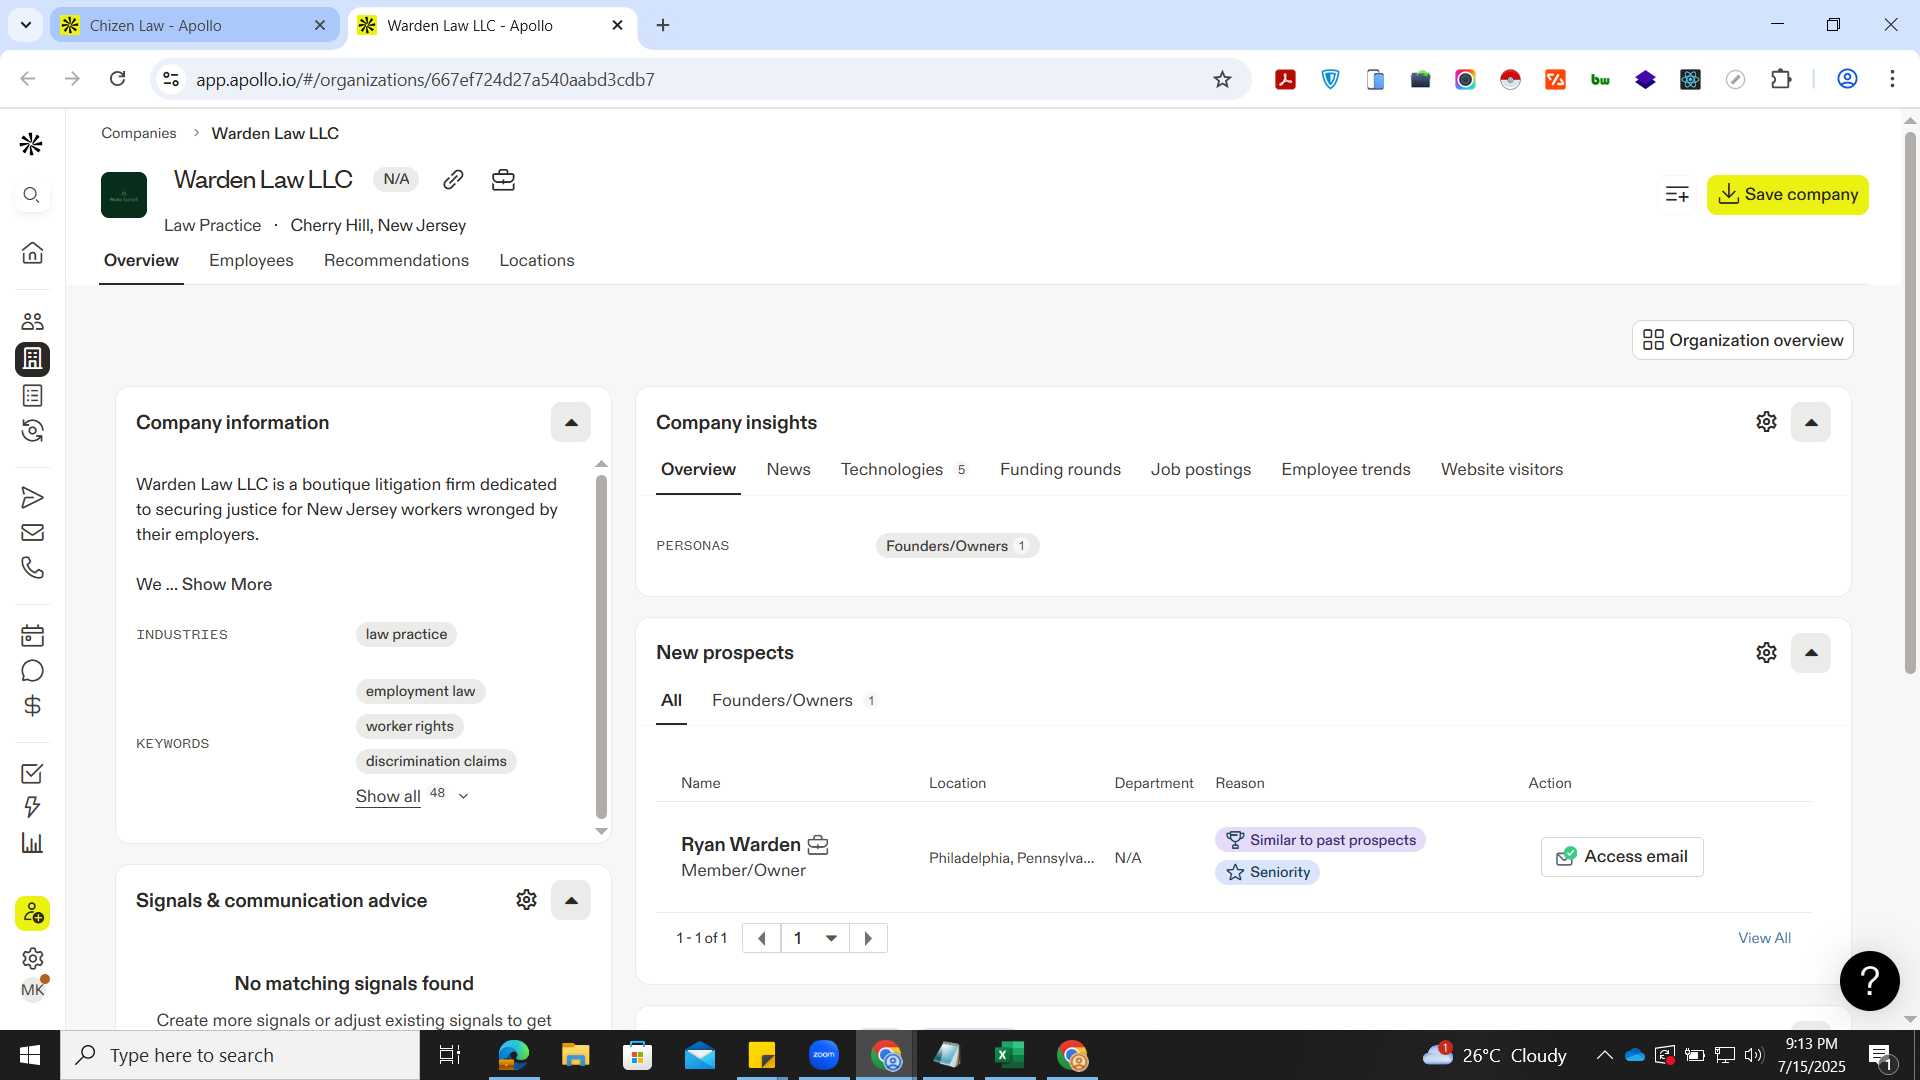This screenshot has width=1920, height=1080.
Task: Click Windows taskbar search box
Action: coord(240,1055)
